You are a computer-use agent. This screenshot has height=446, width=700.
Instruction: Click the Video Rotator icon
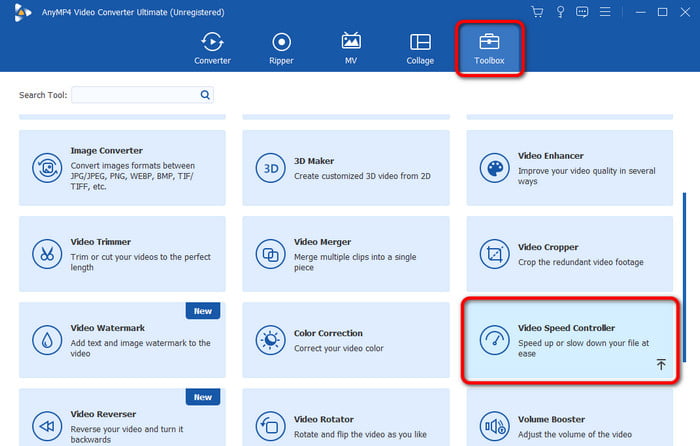pyautogui.click(x=271, y=426)
